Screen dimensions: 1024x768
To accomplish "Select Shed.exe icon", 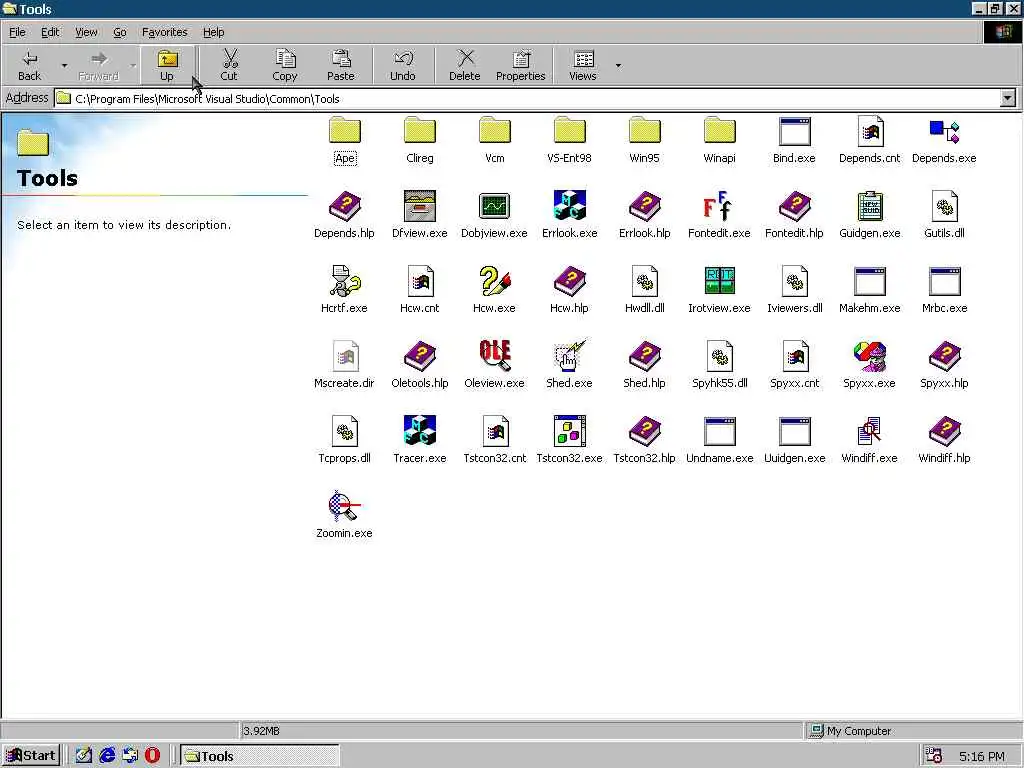I will click(x=569, y=356).
